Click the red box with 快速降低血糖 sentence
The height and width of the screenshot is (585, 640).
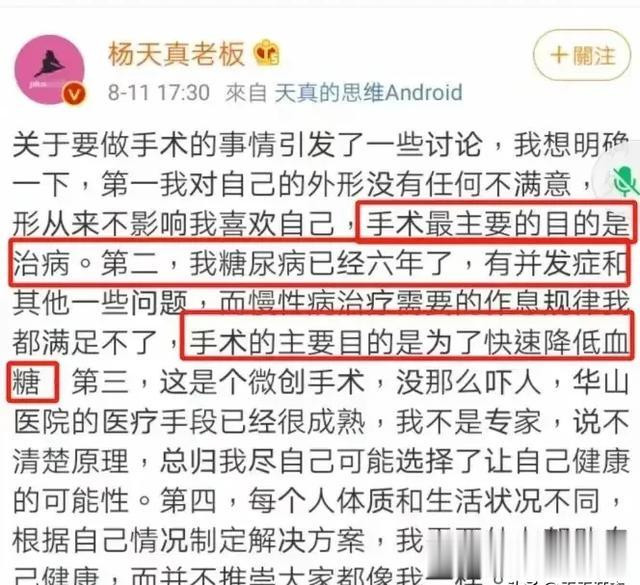point(407,336)
